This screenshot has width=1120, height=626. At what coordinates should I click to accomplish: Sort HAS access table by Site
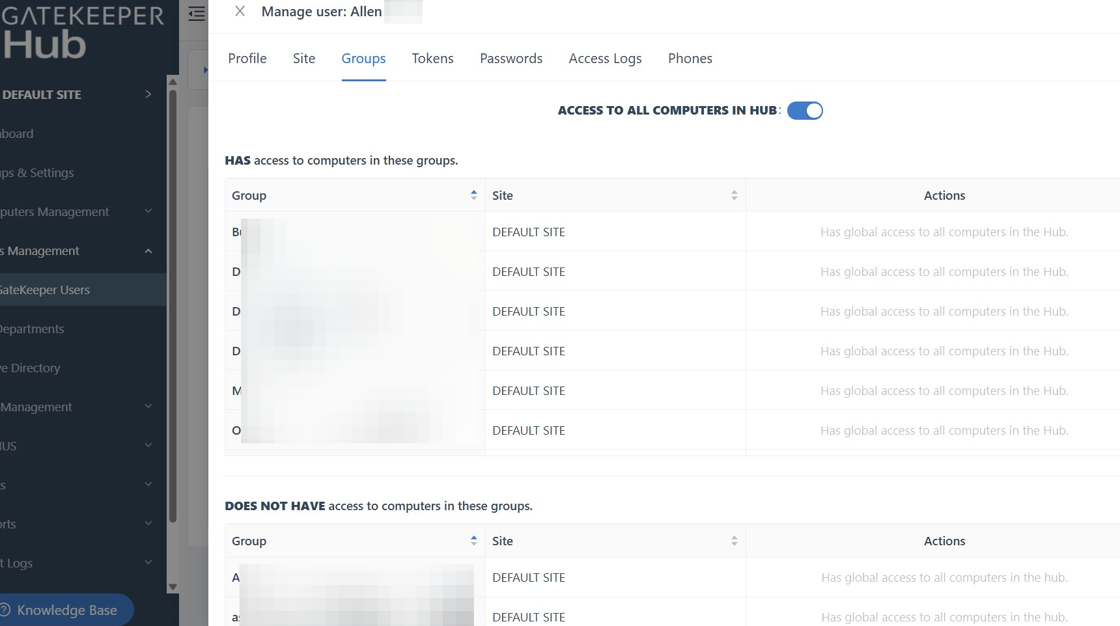(x=734, y=195)
